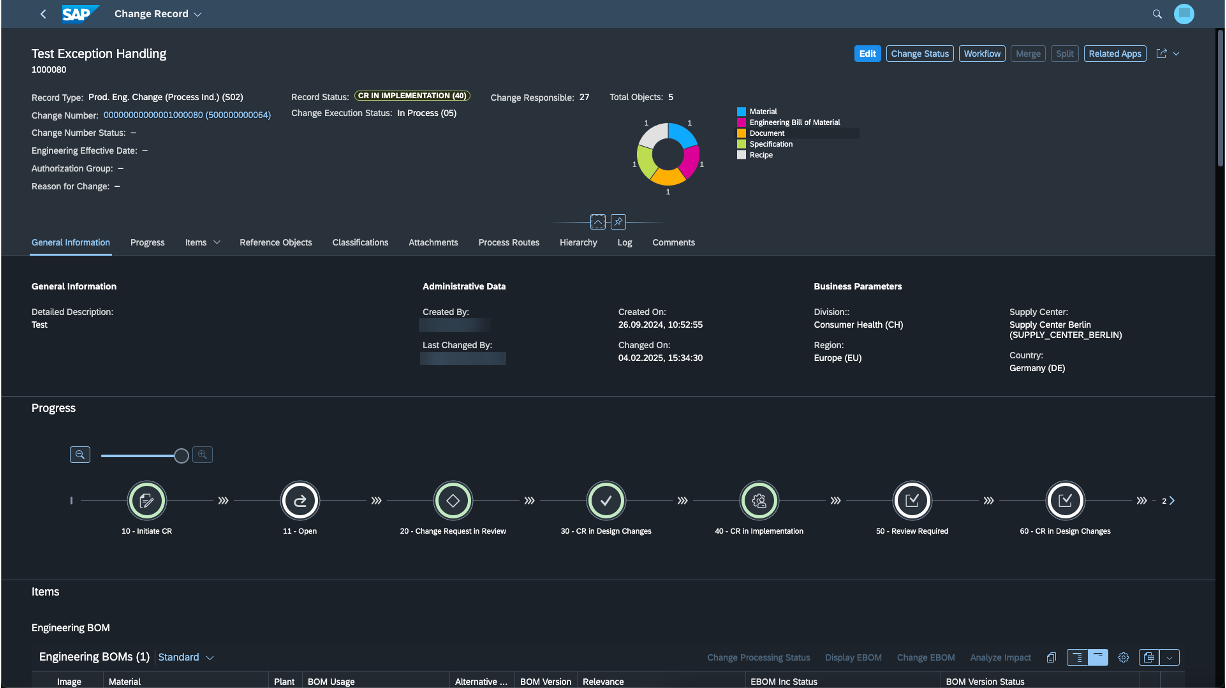The height and width of the screenshot is (688, 1226).
Task: Click Change Processing Status
Action: coord(758,658)
